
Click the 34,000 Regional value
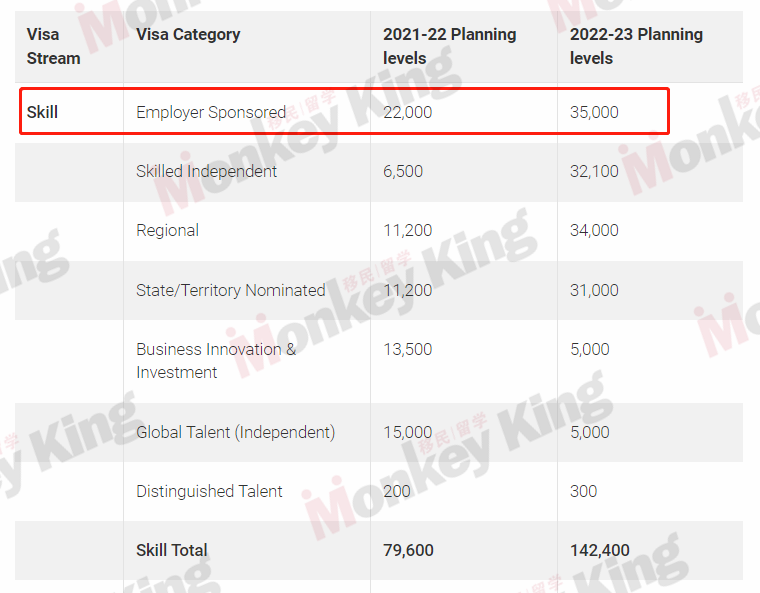594,230
